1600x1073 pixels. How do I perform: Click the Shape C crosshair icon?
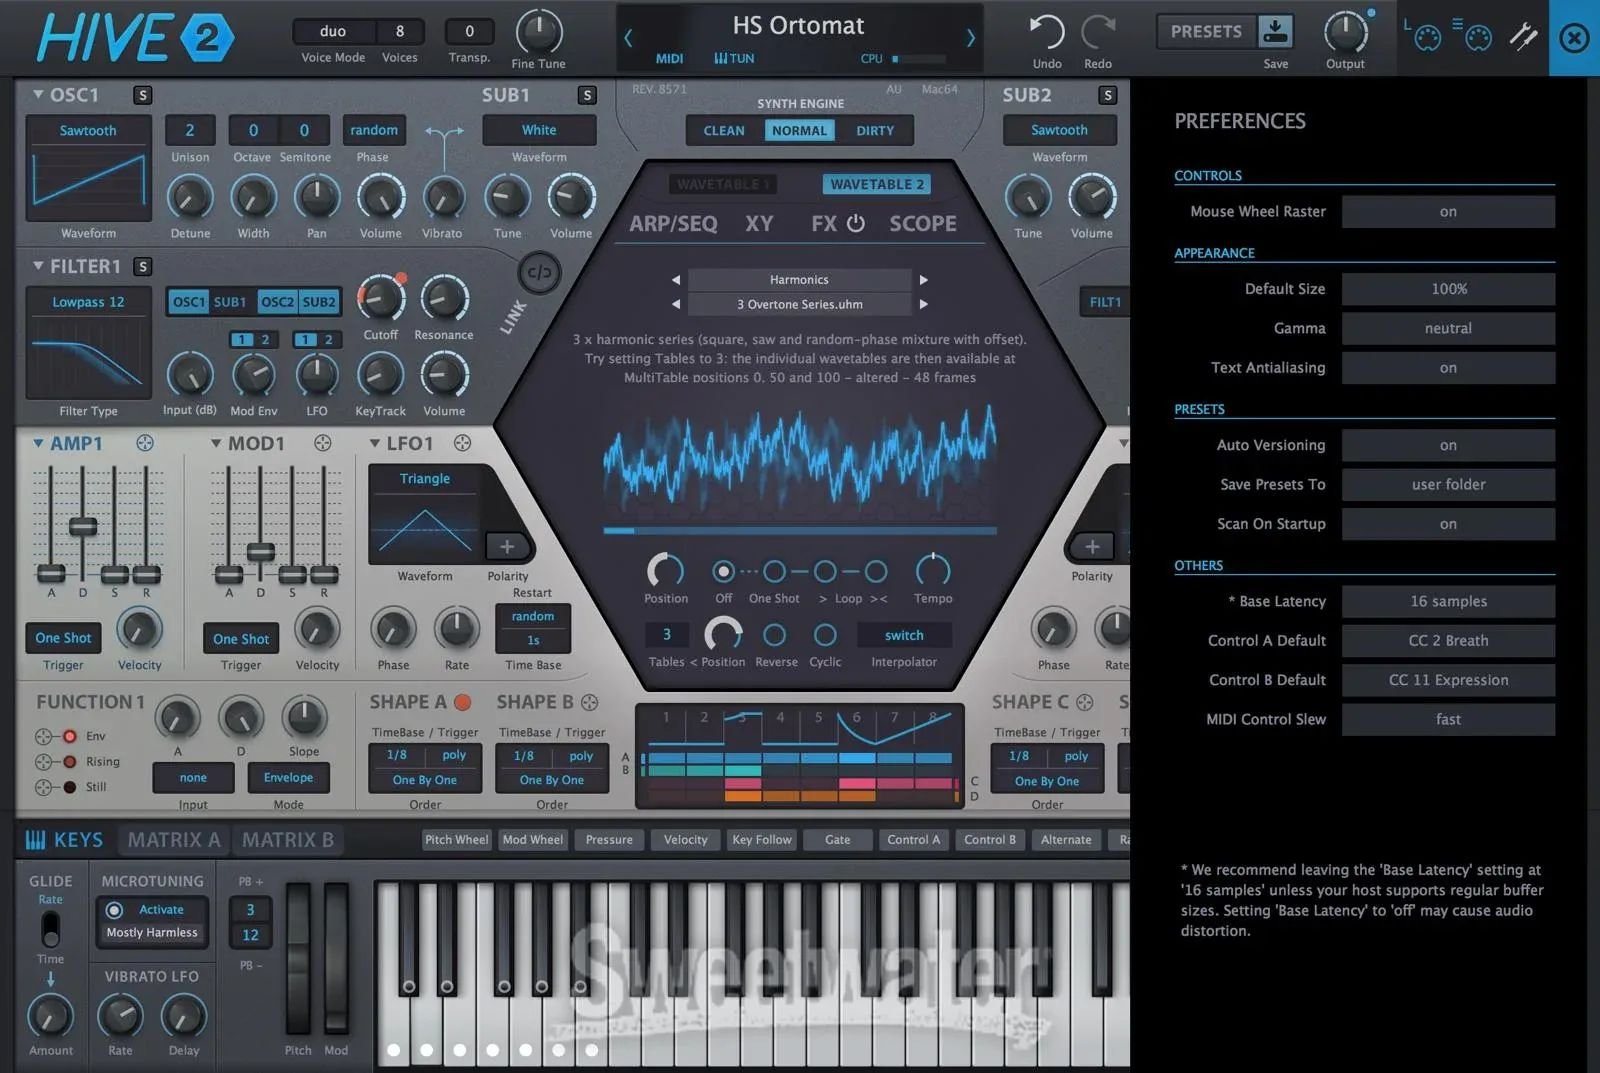coord(1085,702)
